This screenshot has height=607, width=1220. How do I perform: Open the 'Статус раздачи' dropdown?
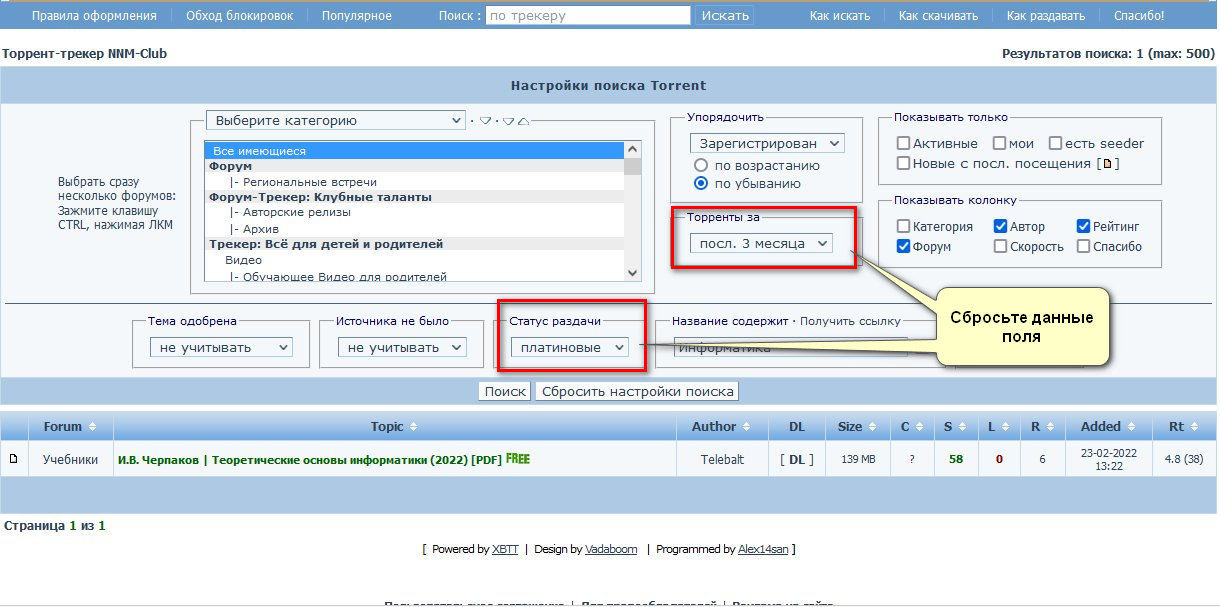coord(569,347)
